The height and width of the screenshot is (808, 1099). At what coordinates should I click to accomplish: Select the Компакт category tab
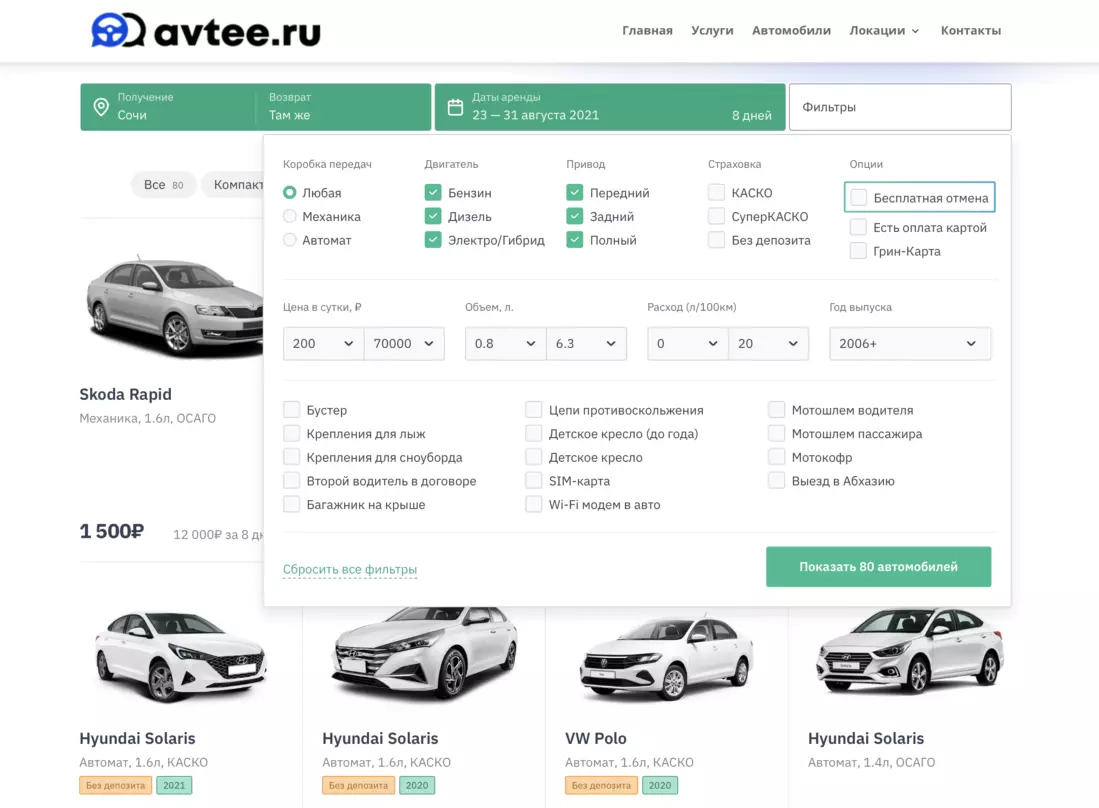click(234, 185)
